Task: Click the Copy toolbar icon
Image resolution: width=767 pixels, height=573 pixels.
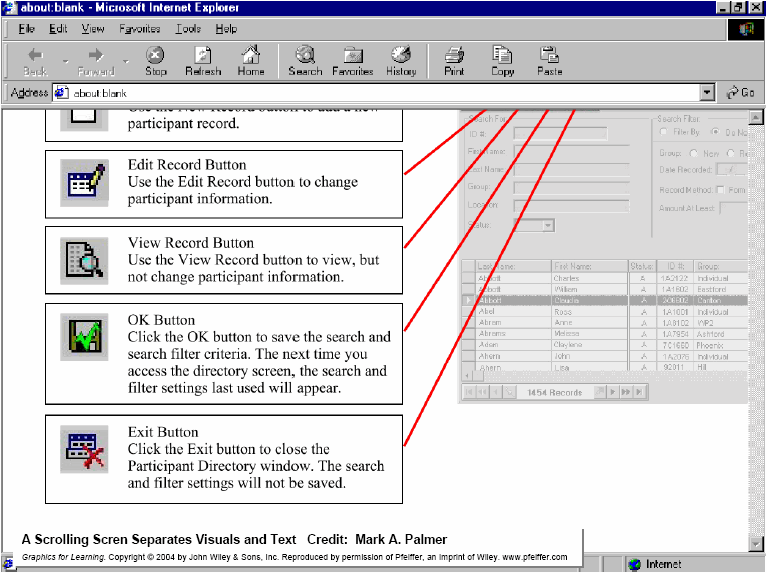Action: (x=502, y=55)
